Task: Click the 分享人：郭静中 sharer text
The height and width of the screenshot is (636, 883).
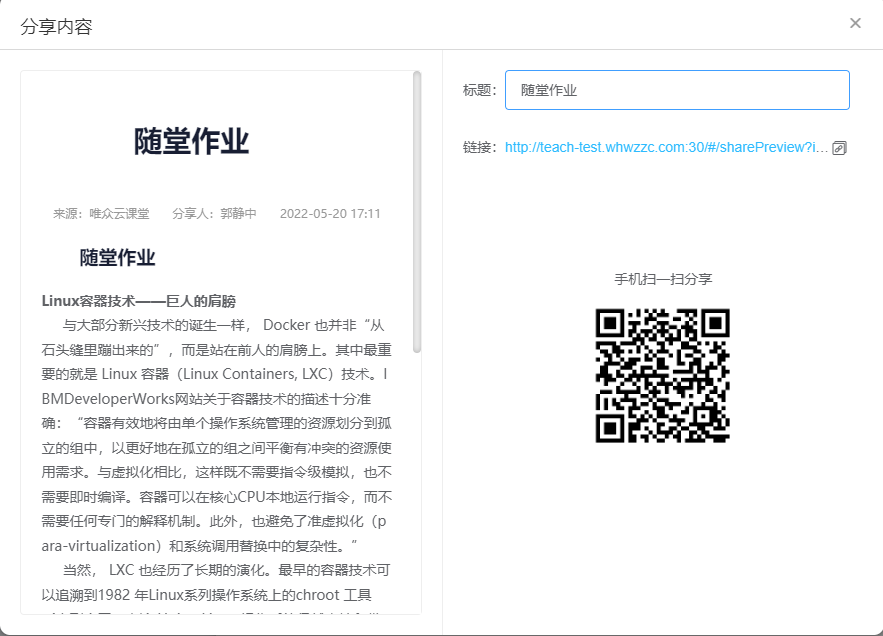Action: point(214,214)
